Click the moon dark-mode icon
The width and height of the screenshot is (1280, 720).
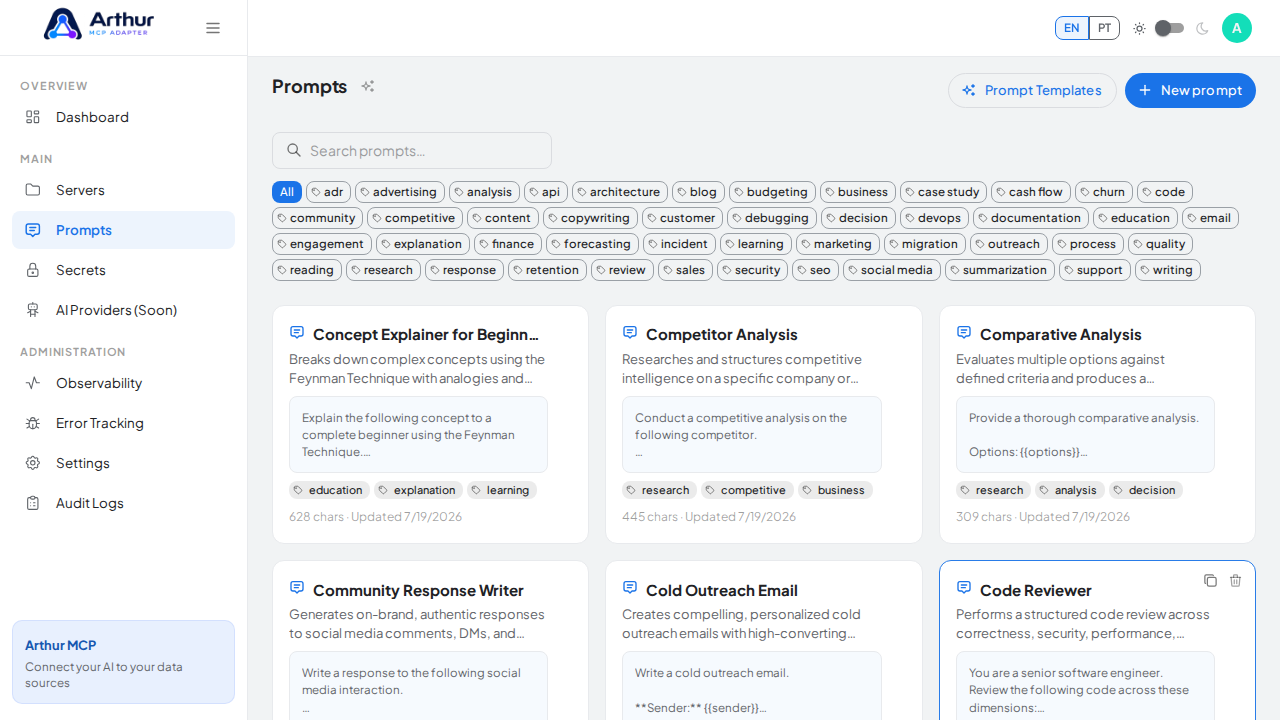tap(1202, 28)
